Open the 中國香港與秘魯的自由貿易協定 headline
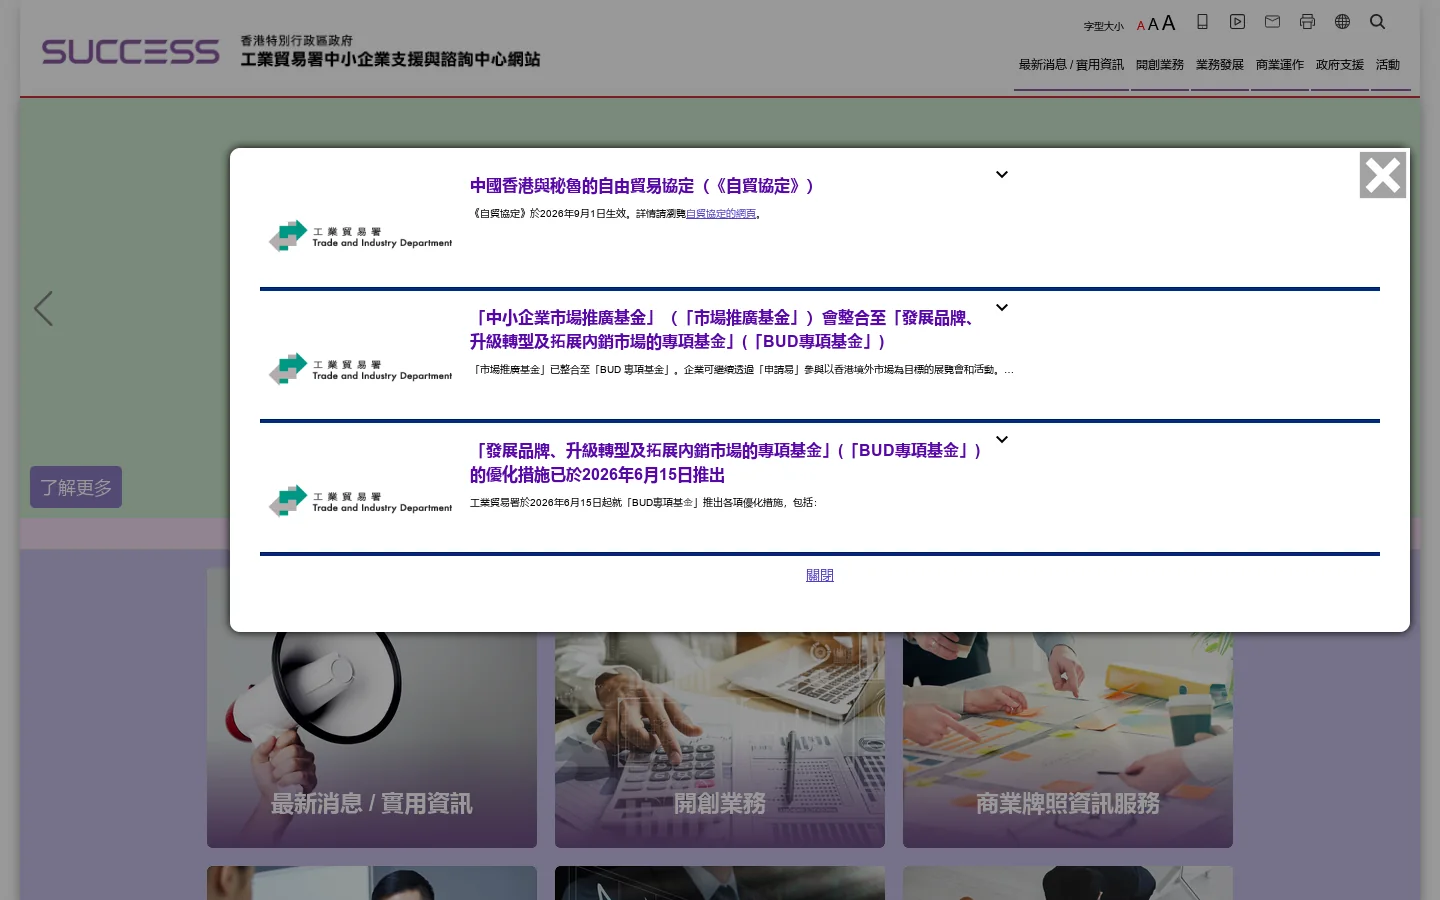 (x=643, y=186)
